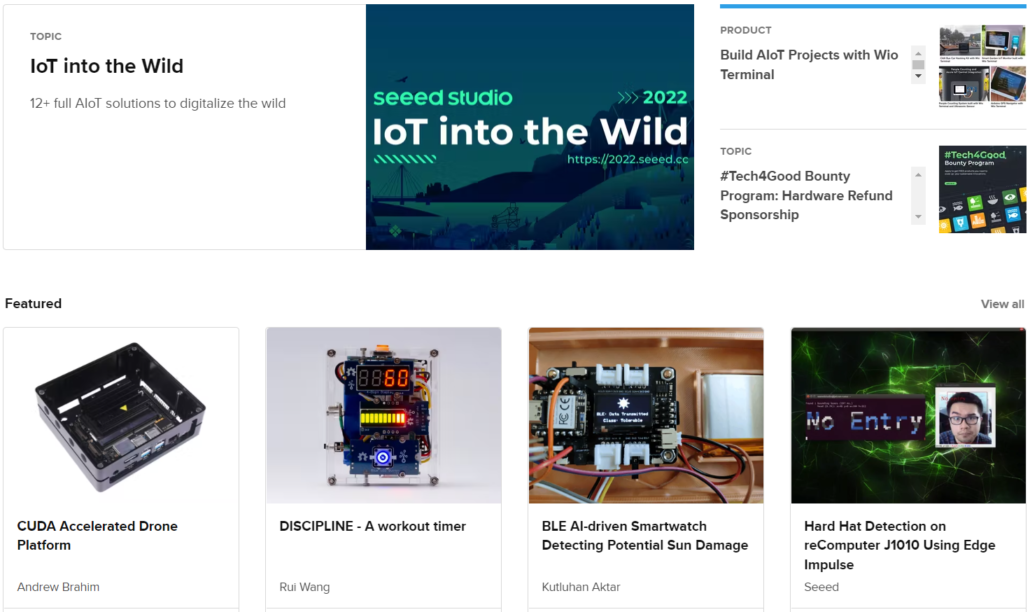Open Build AIoT Projects with Wio Terminal
Image resolution: width=1030 pixels, height=612 pixels.
click(x=809, y=64)
